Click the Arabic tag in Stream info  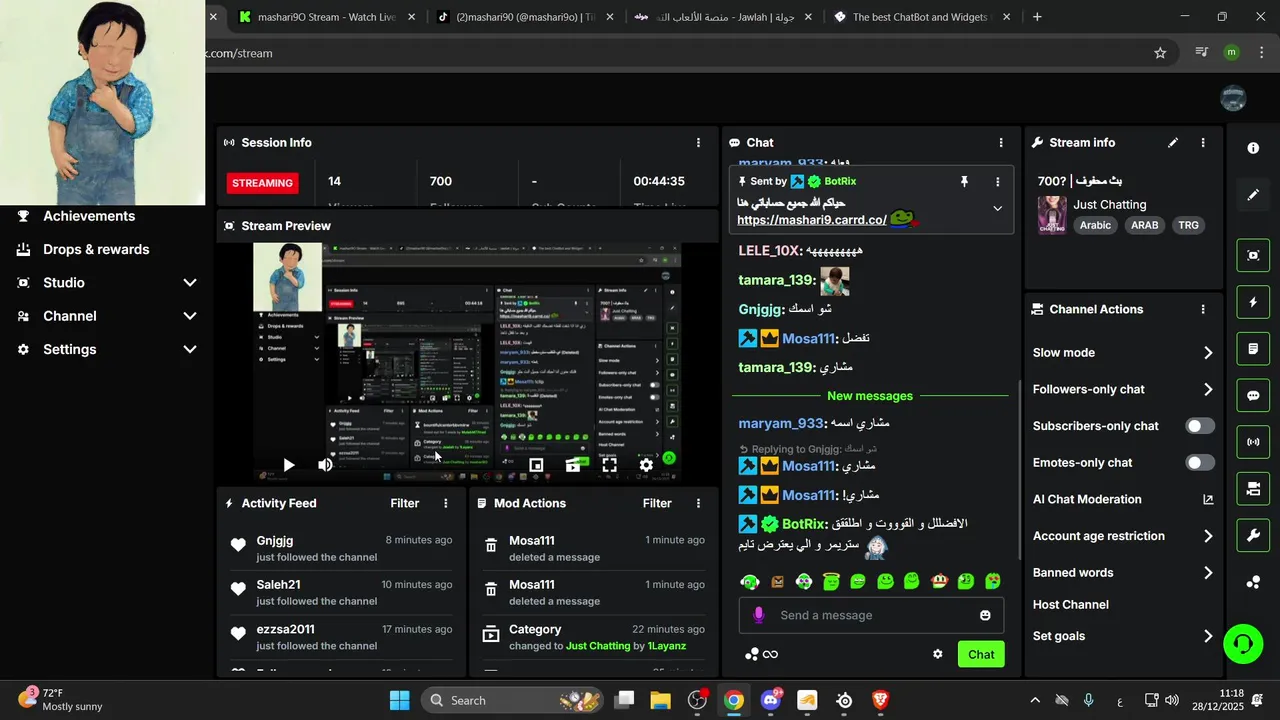(1095, 225)
